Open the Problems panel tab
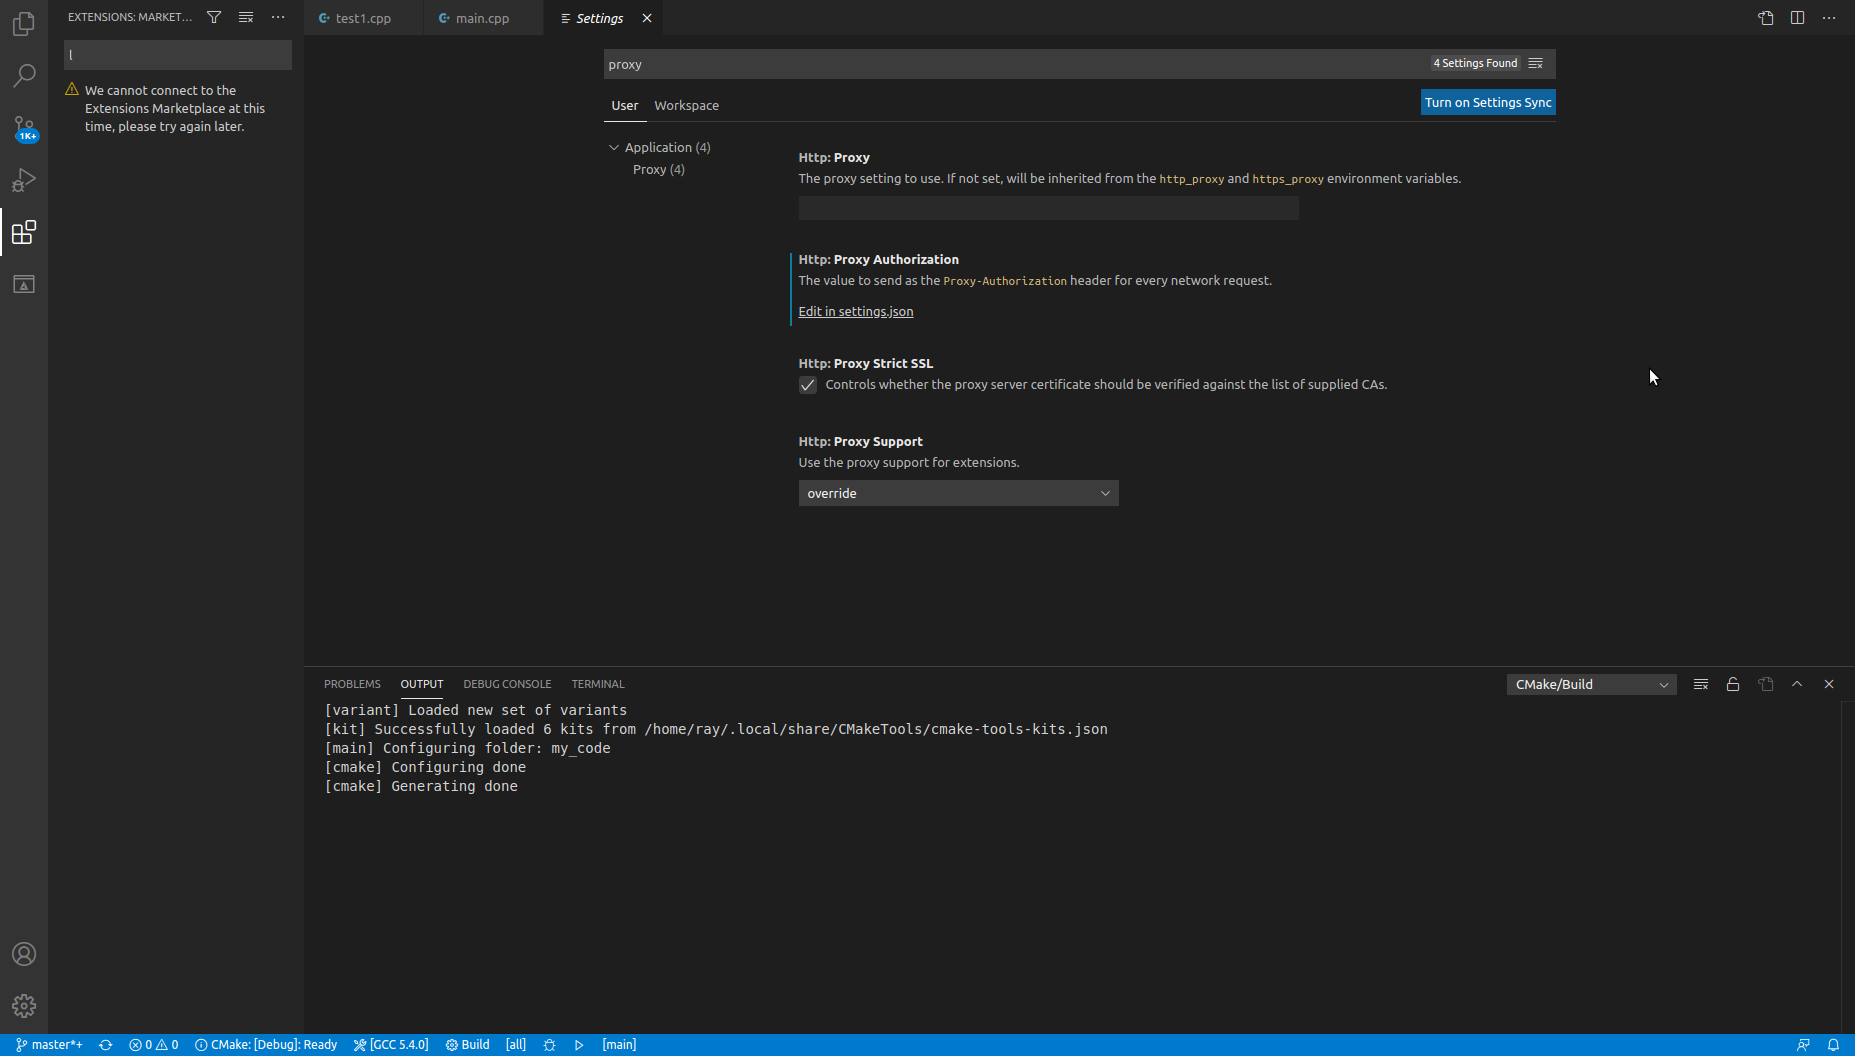The width and height of the screenshot is (1855, 1056). (x=352, y=684)
